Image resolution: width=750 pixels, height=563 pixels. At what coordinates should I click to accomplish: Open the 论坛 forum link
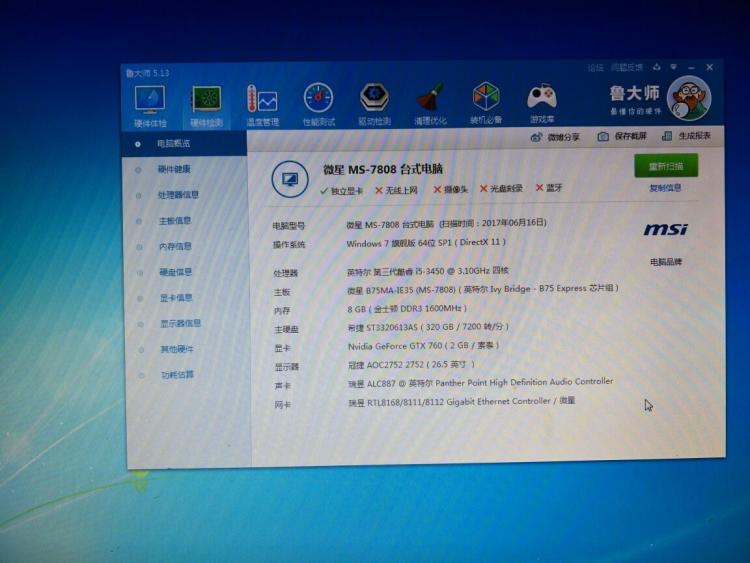click(596, 68)
